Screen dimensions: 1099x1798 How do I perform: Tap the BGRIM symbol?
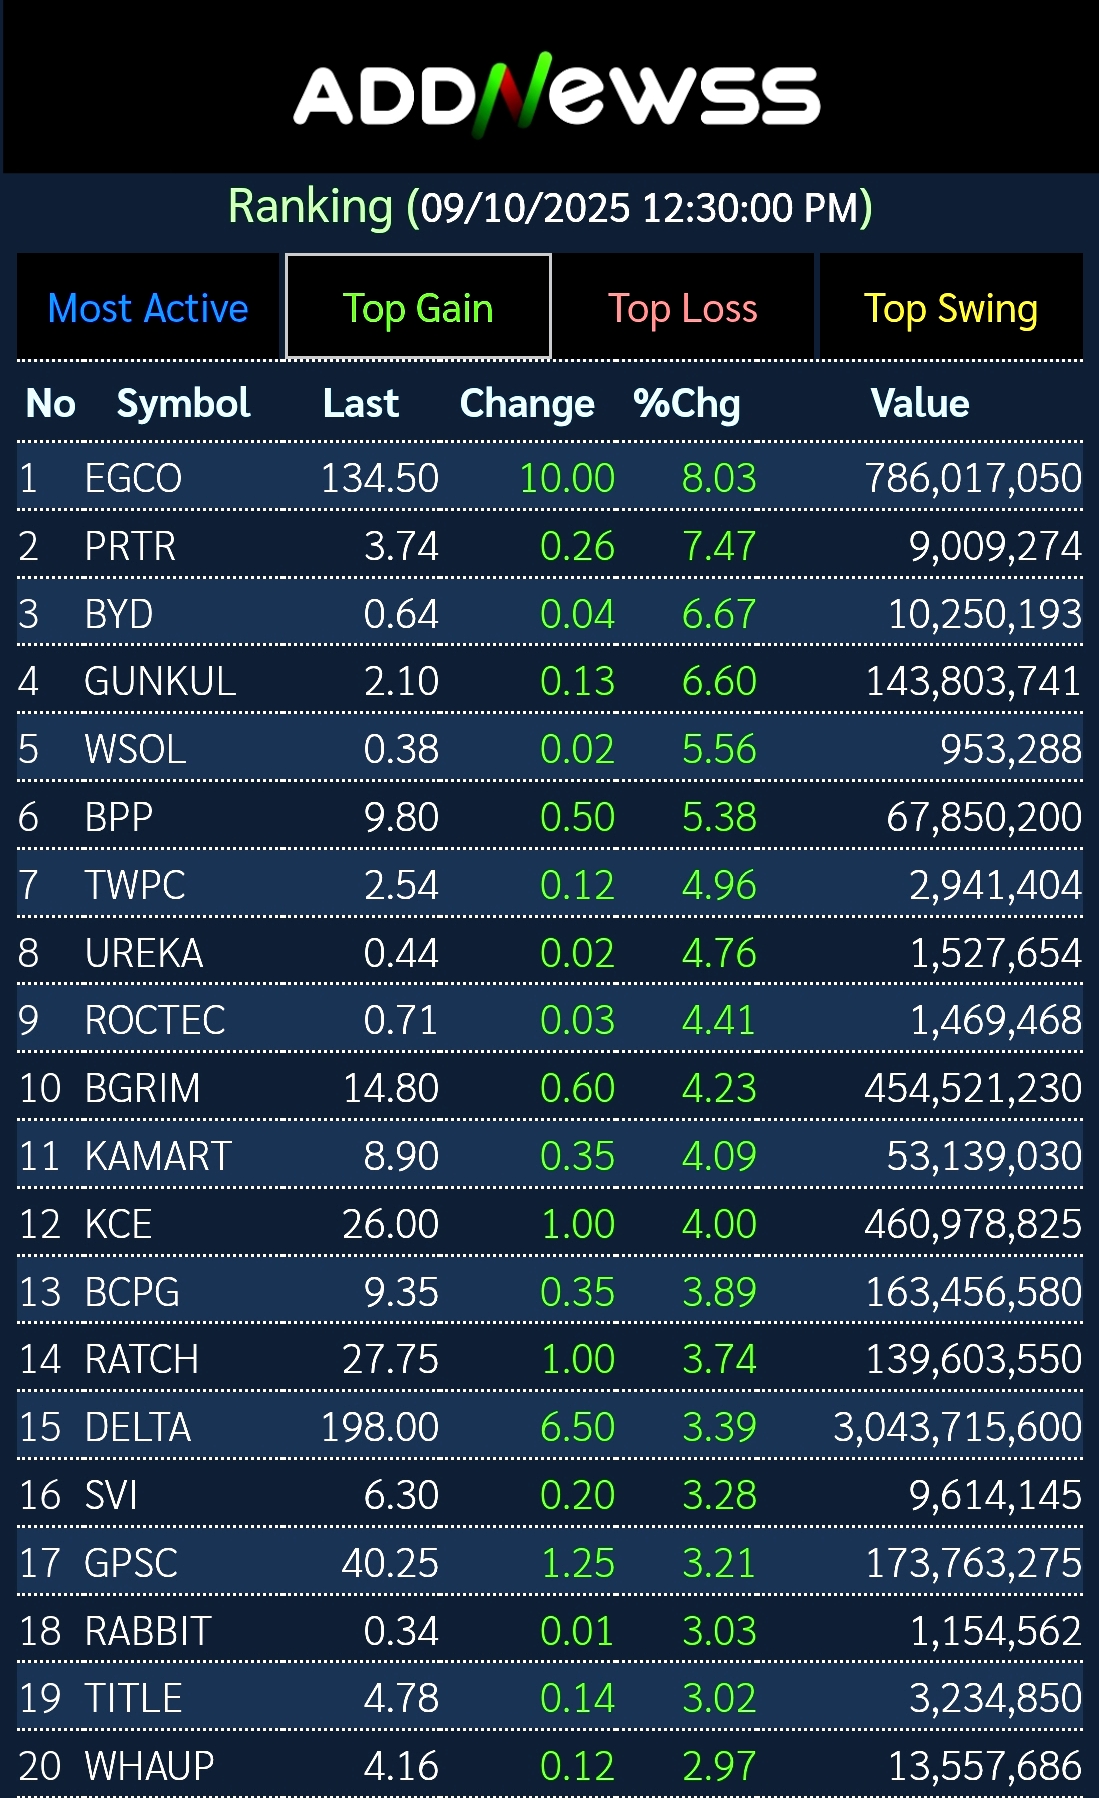pos(142,1088)
